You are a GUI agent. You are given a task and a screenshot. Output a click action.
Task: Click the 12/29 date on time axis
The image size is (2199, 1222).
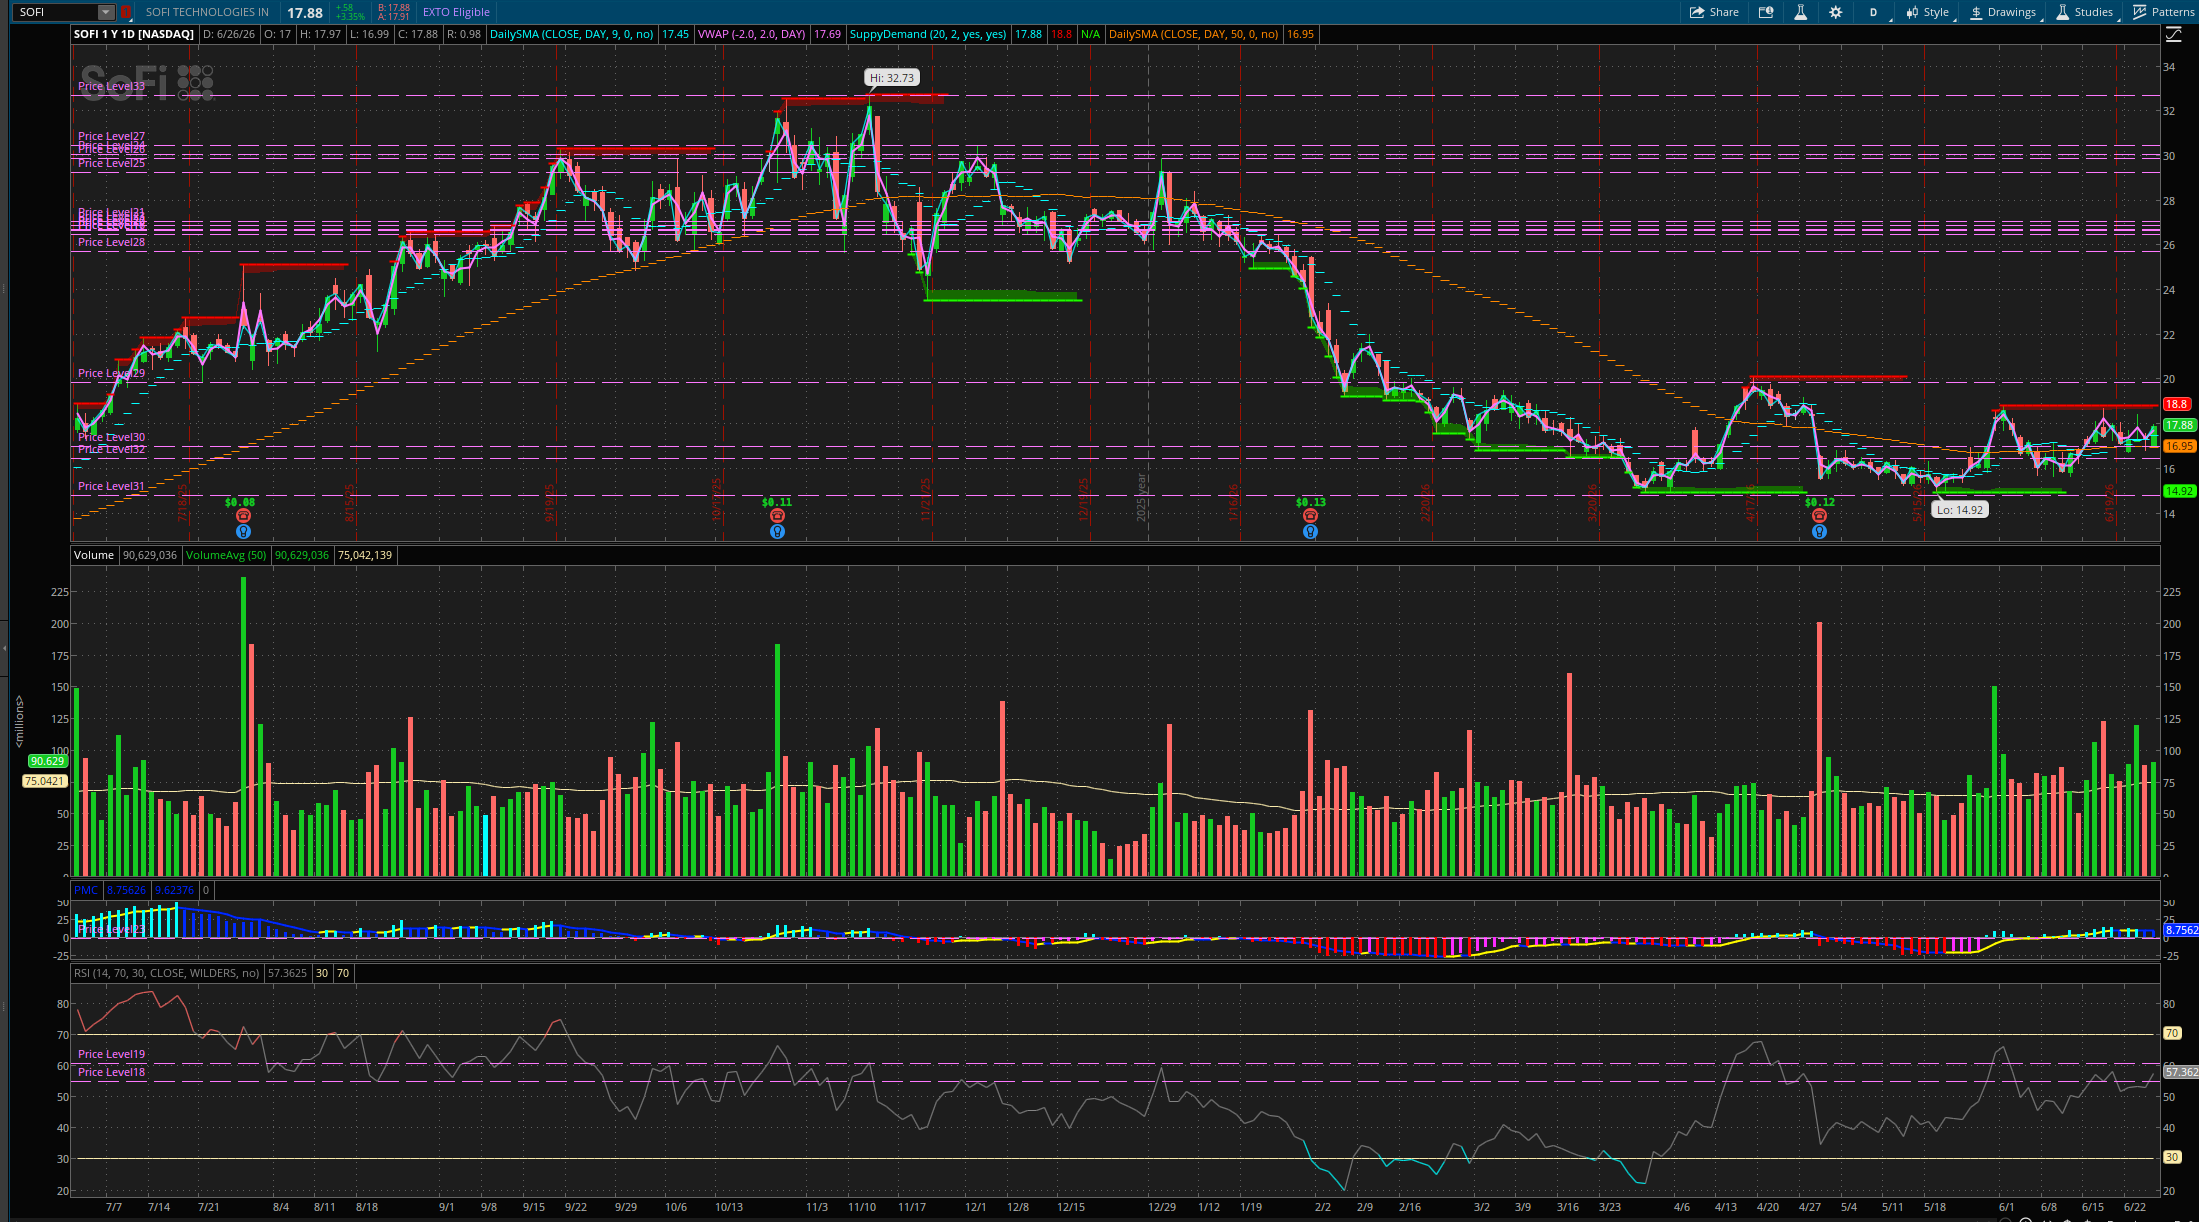(1162, 1207)
